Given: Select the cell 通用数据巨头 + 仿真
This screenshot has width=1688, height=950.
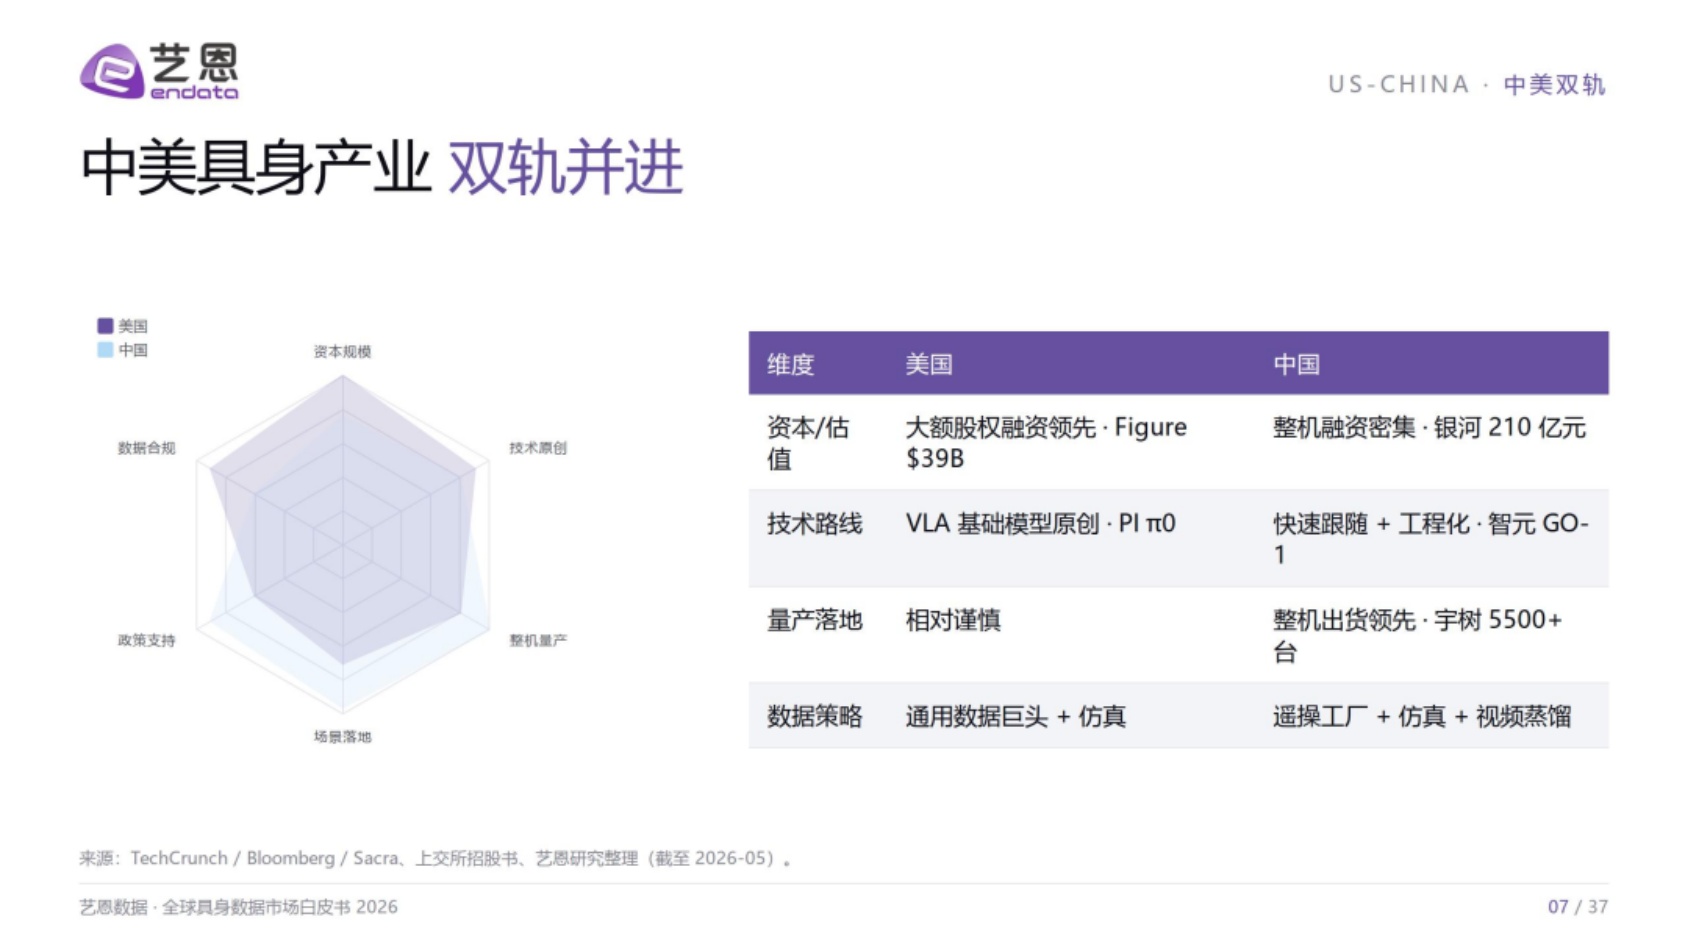Looking at the screenshot, I should tap(1016, 717).
